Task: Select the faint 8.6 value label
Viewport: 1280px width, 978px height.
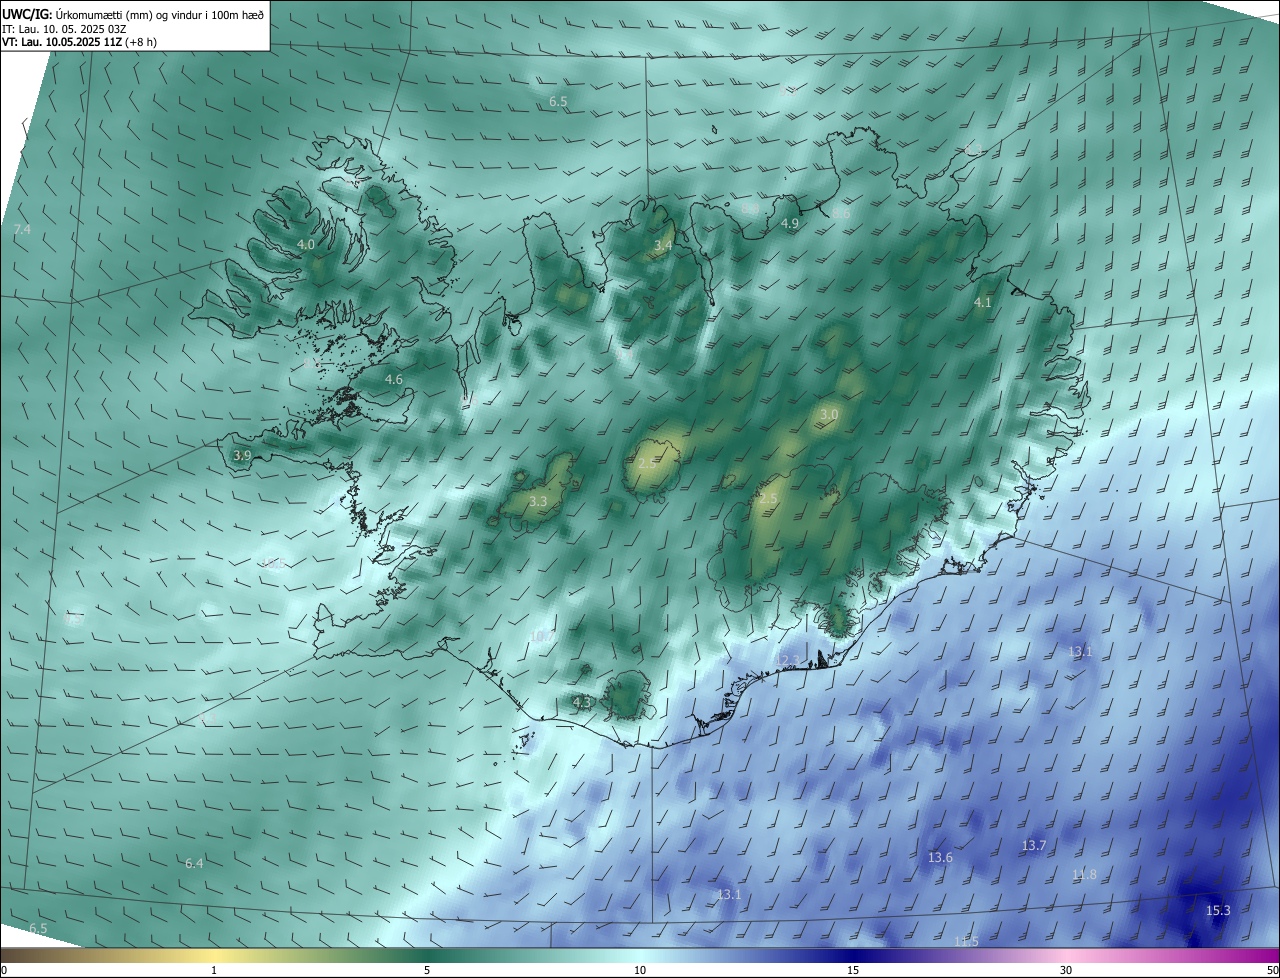Action: click(x=841, y=213)
